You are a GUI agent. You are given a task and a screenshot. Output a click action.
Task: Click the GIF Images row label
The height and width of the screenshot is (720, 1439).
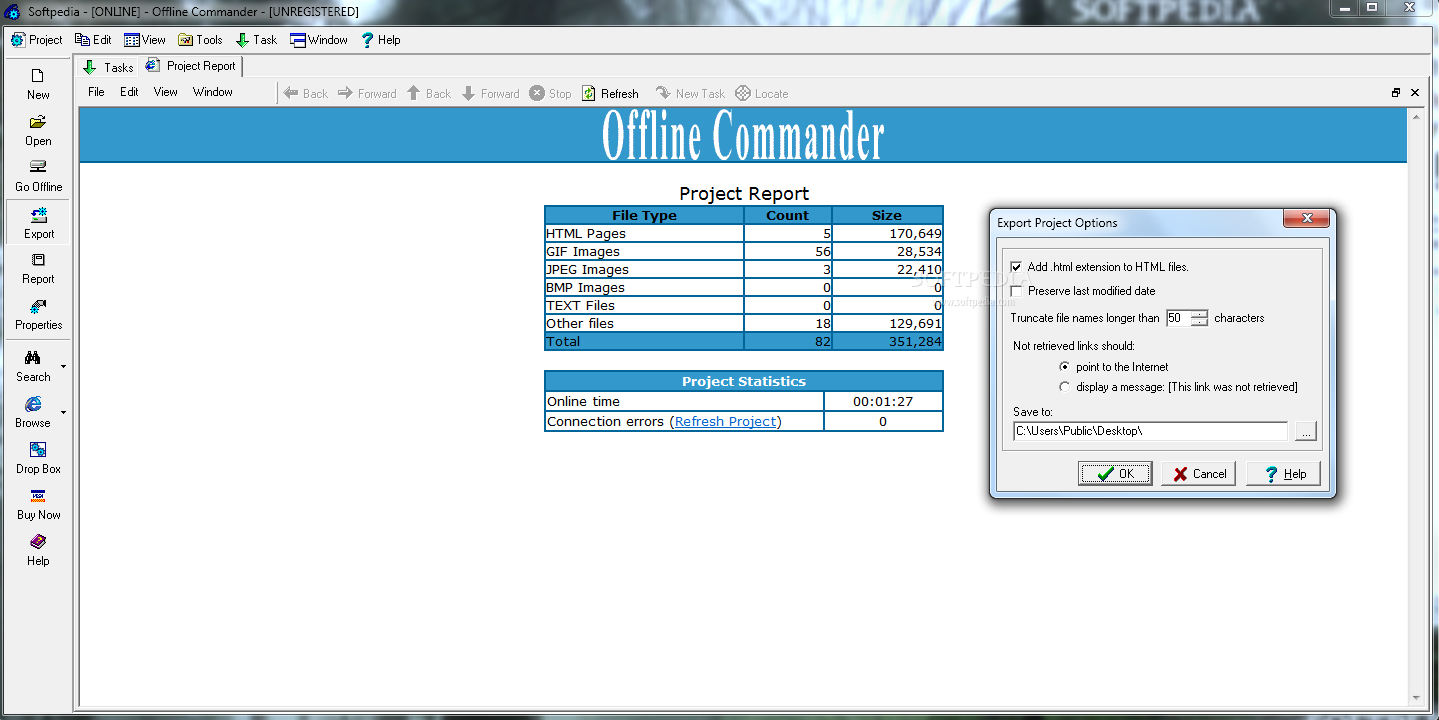(583, 251)
